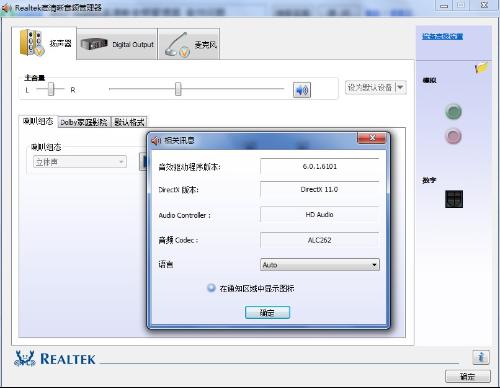Select the green analog audio jack
The height and width of the screenshot is (388, 500).
coord(453,111)
